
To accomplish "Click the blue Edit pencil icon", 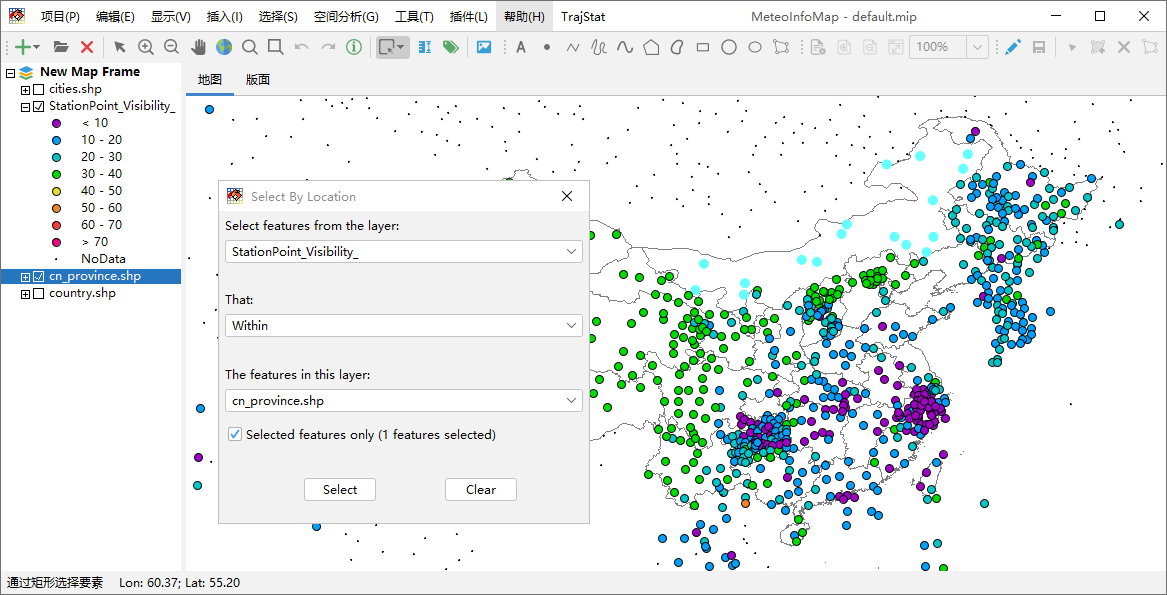I will pos(1013,47).
